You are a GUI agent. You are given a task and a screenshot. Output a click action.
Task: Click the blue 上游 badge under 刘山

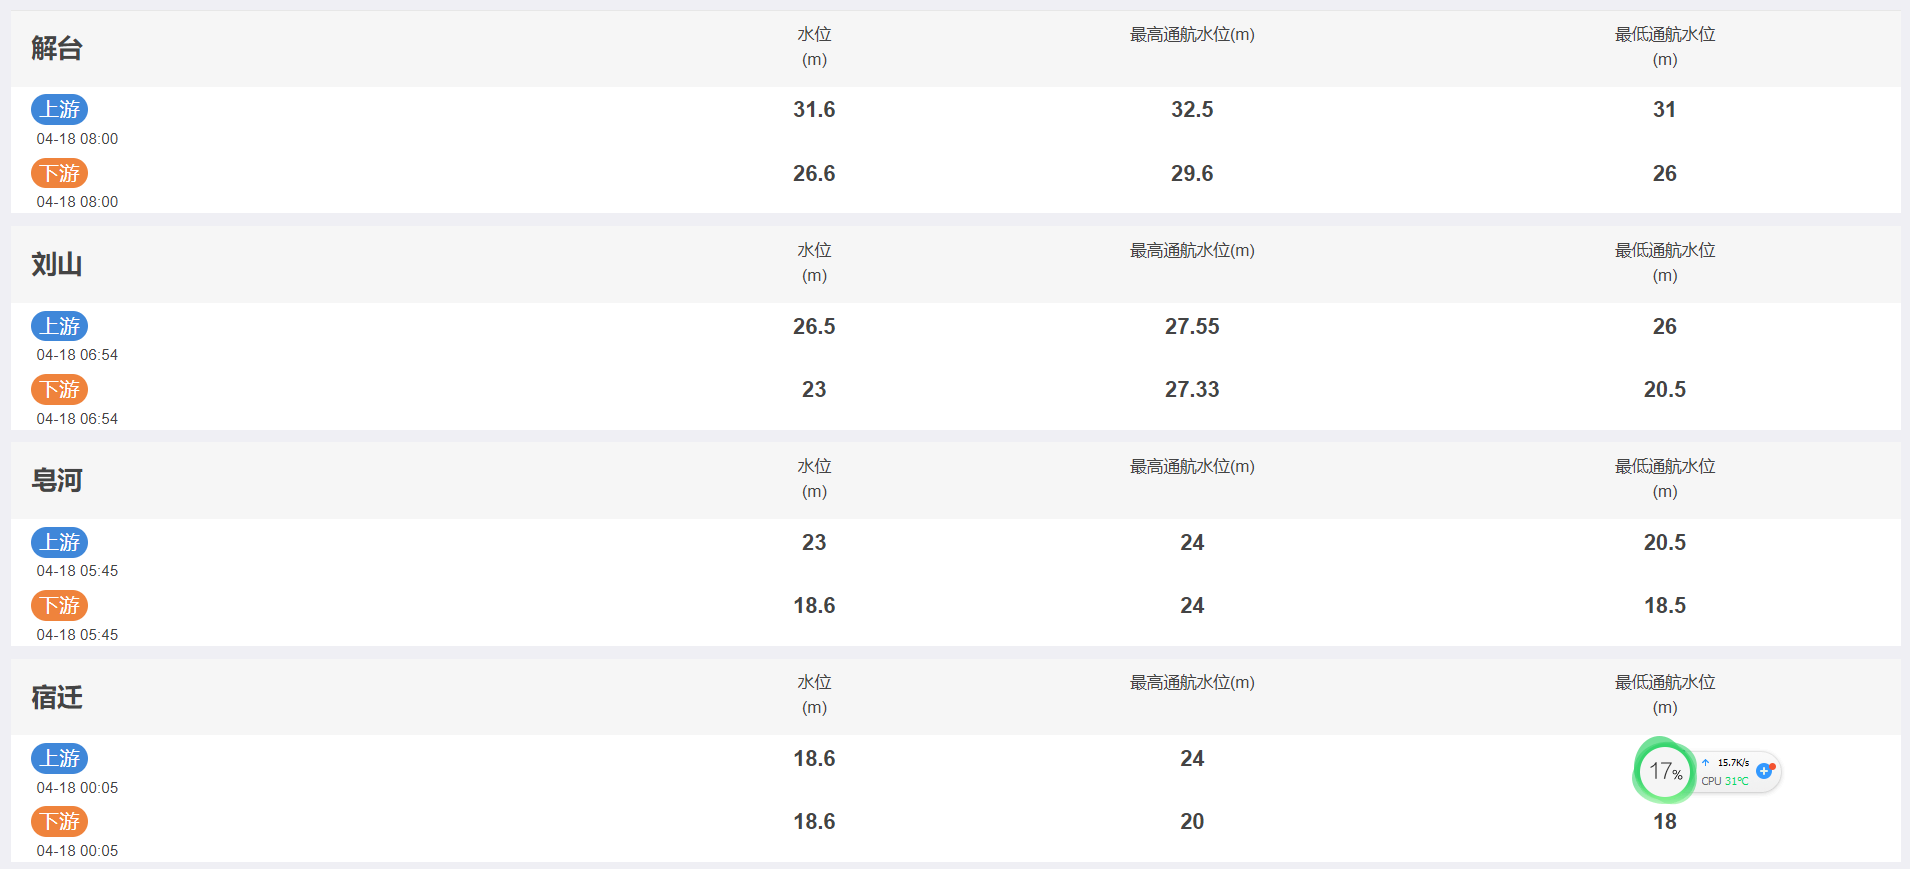click(60, 326)
